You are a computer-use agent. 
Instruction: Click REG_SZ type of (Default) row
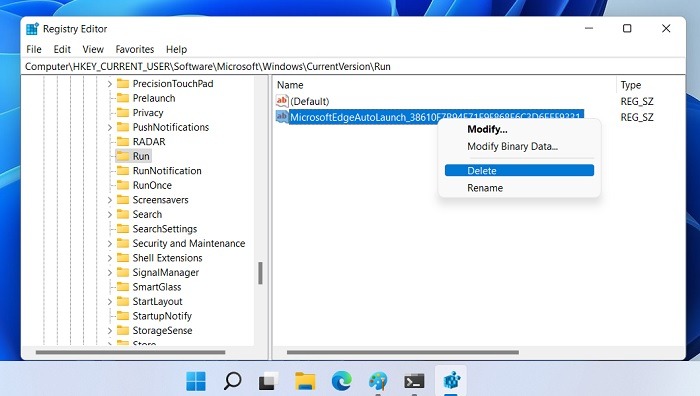click(637, 101)
